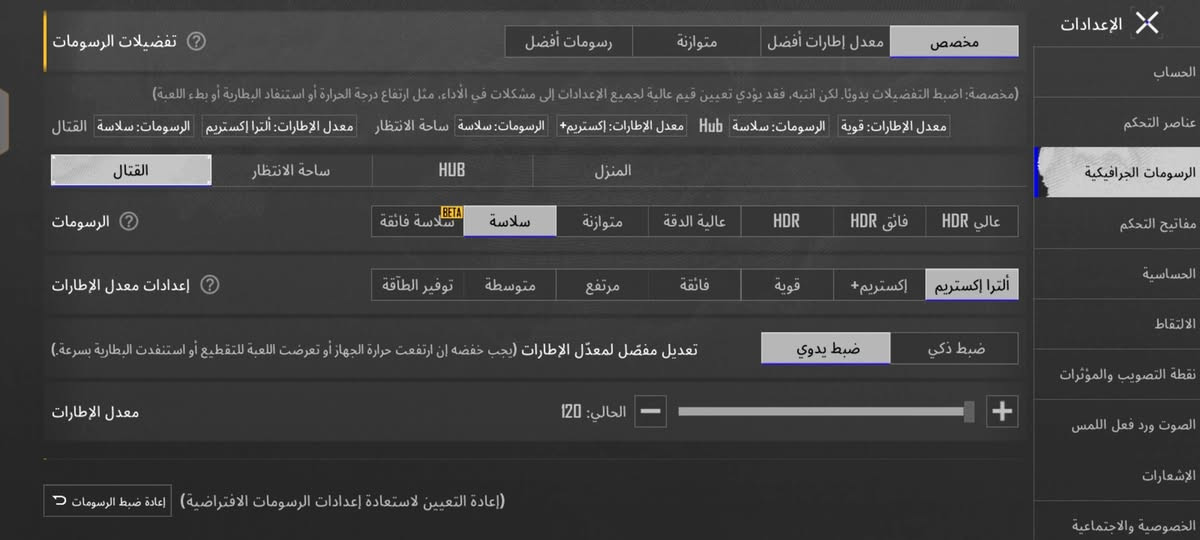
Task: Click the الإعدادات title text
Action: click(1091, 24)
